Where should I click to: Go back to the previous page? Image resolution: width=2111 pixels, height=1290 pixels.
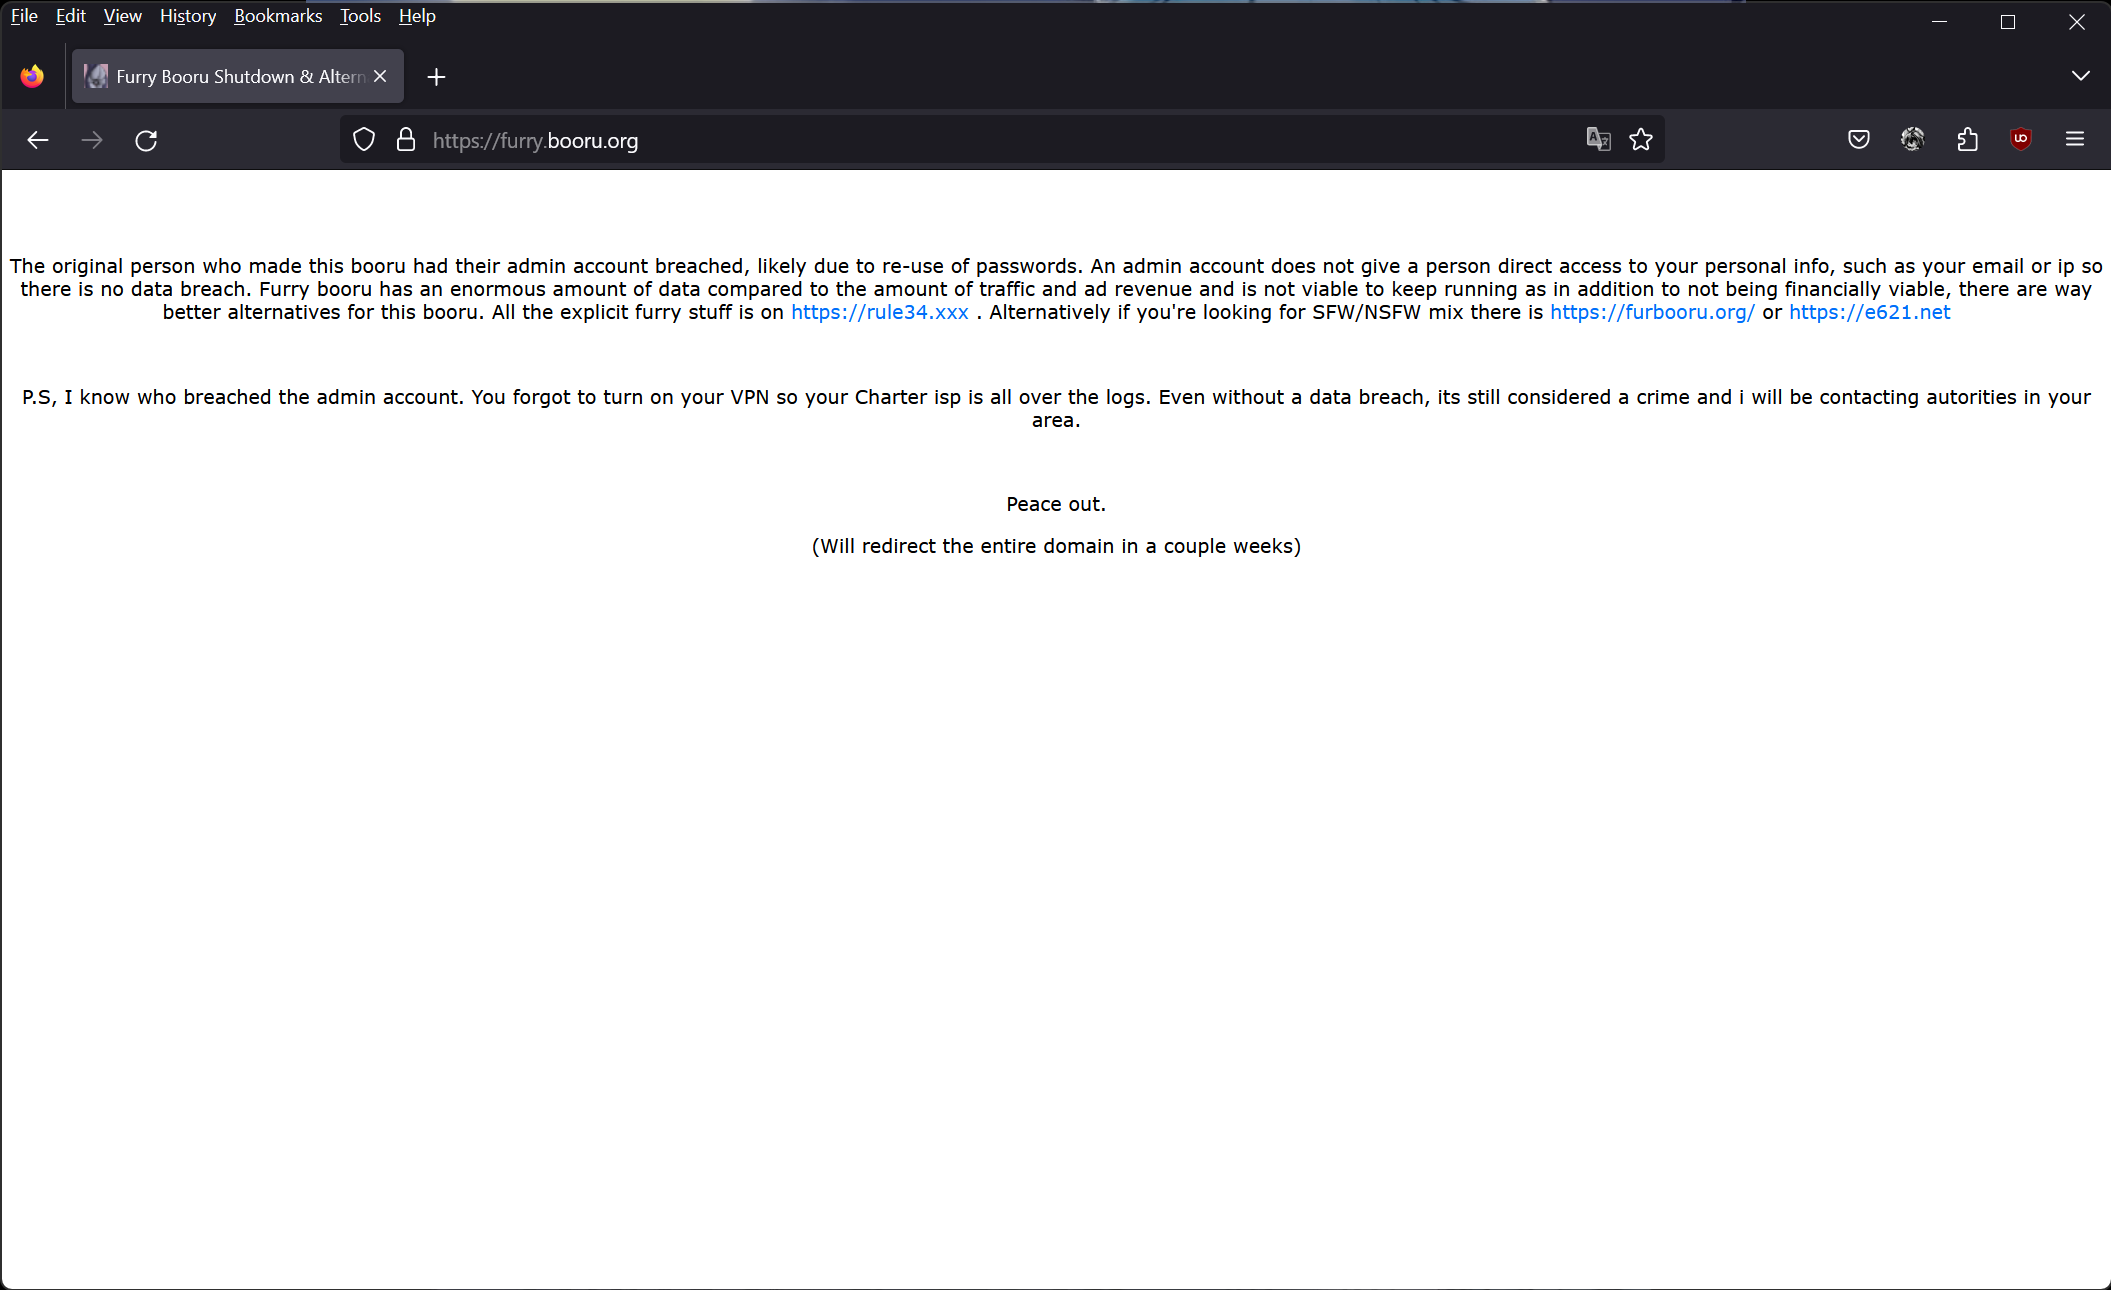[x=38, y=140]
